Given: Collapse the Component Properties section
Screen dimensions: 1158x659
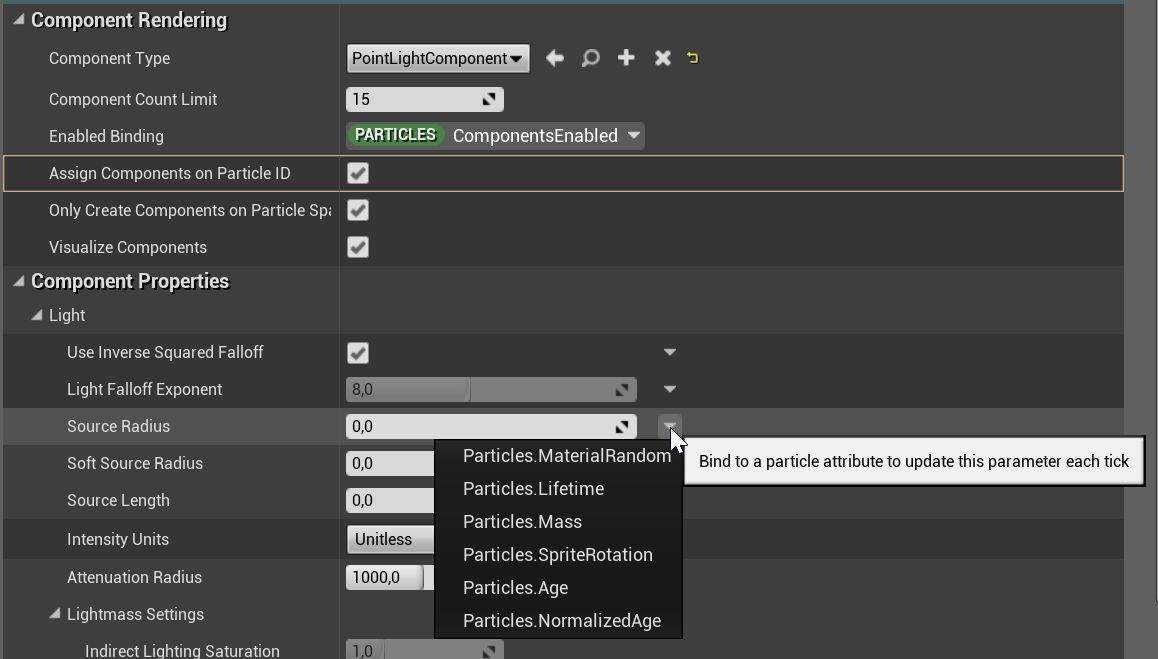Looking at the screenshot, I should tap(18, 281).
